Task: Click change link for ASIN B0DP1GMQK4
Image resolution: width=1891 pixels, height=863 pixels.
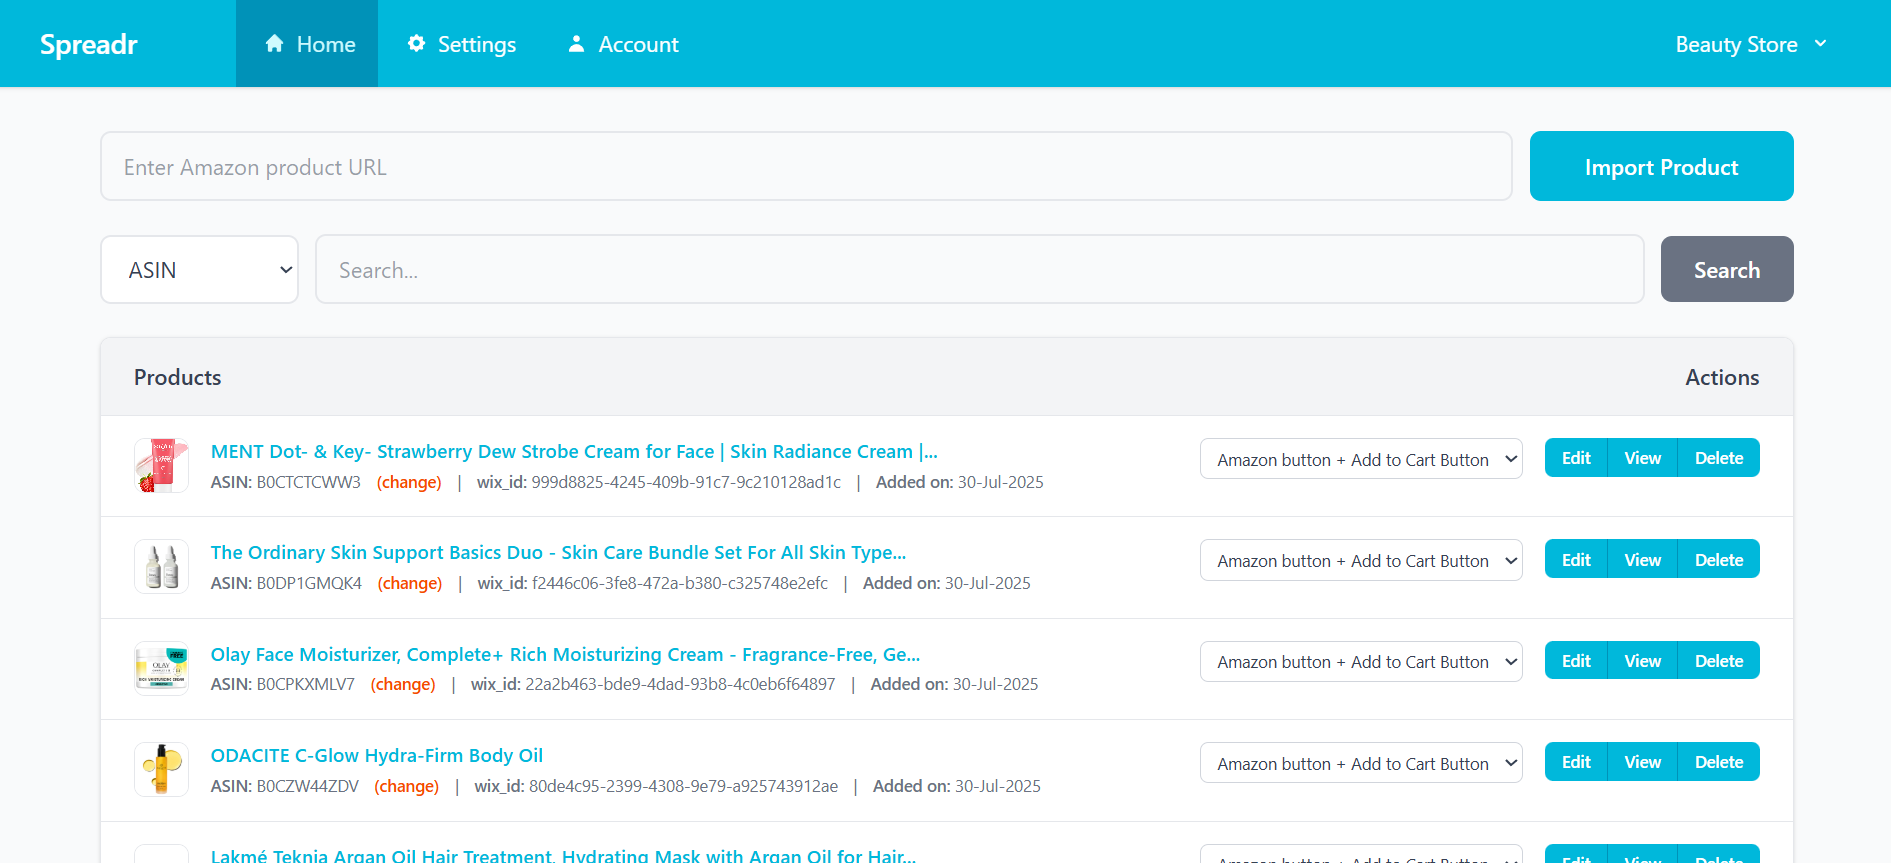Action: (410, 583)
